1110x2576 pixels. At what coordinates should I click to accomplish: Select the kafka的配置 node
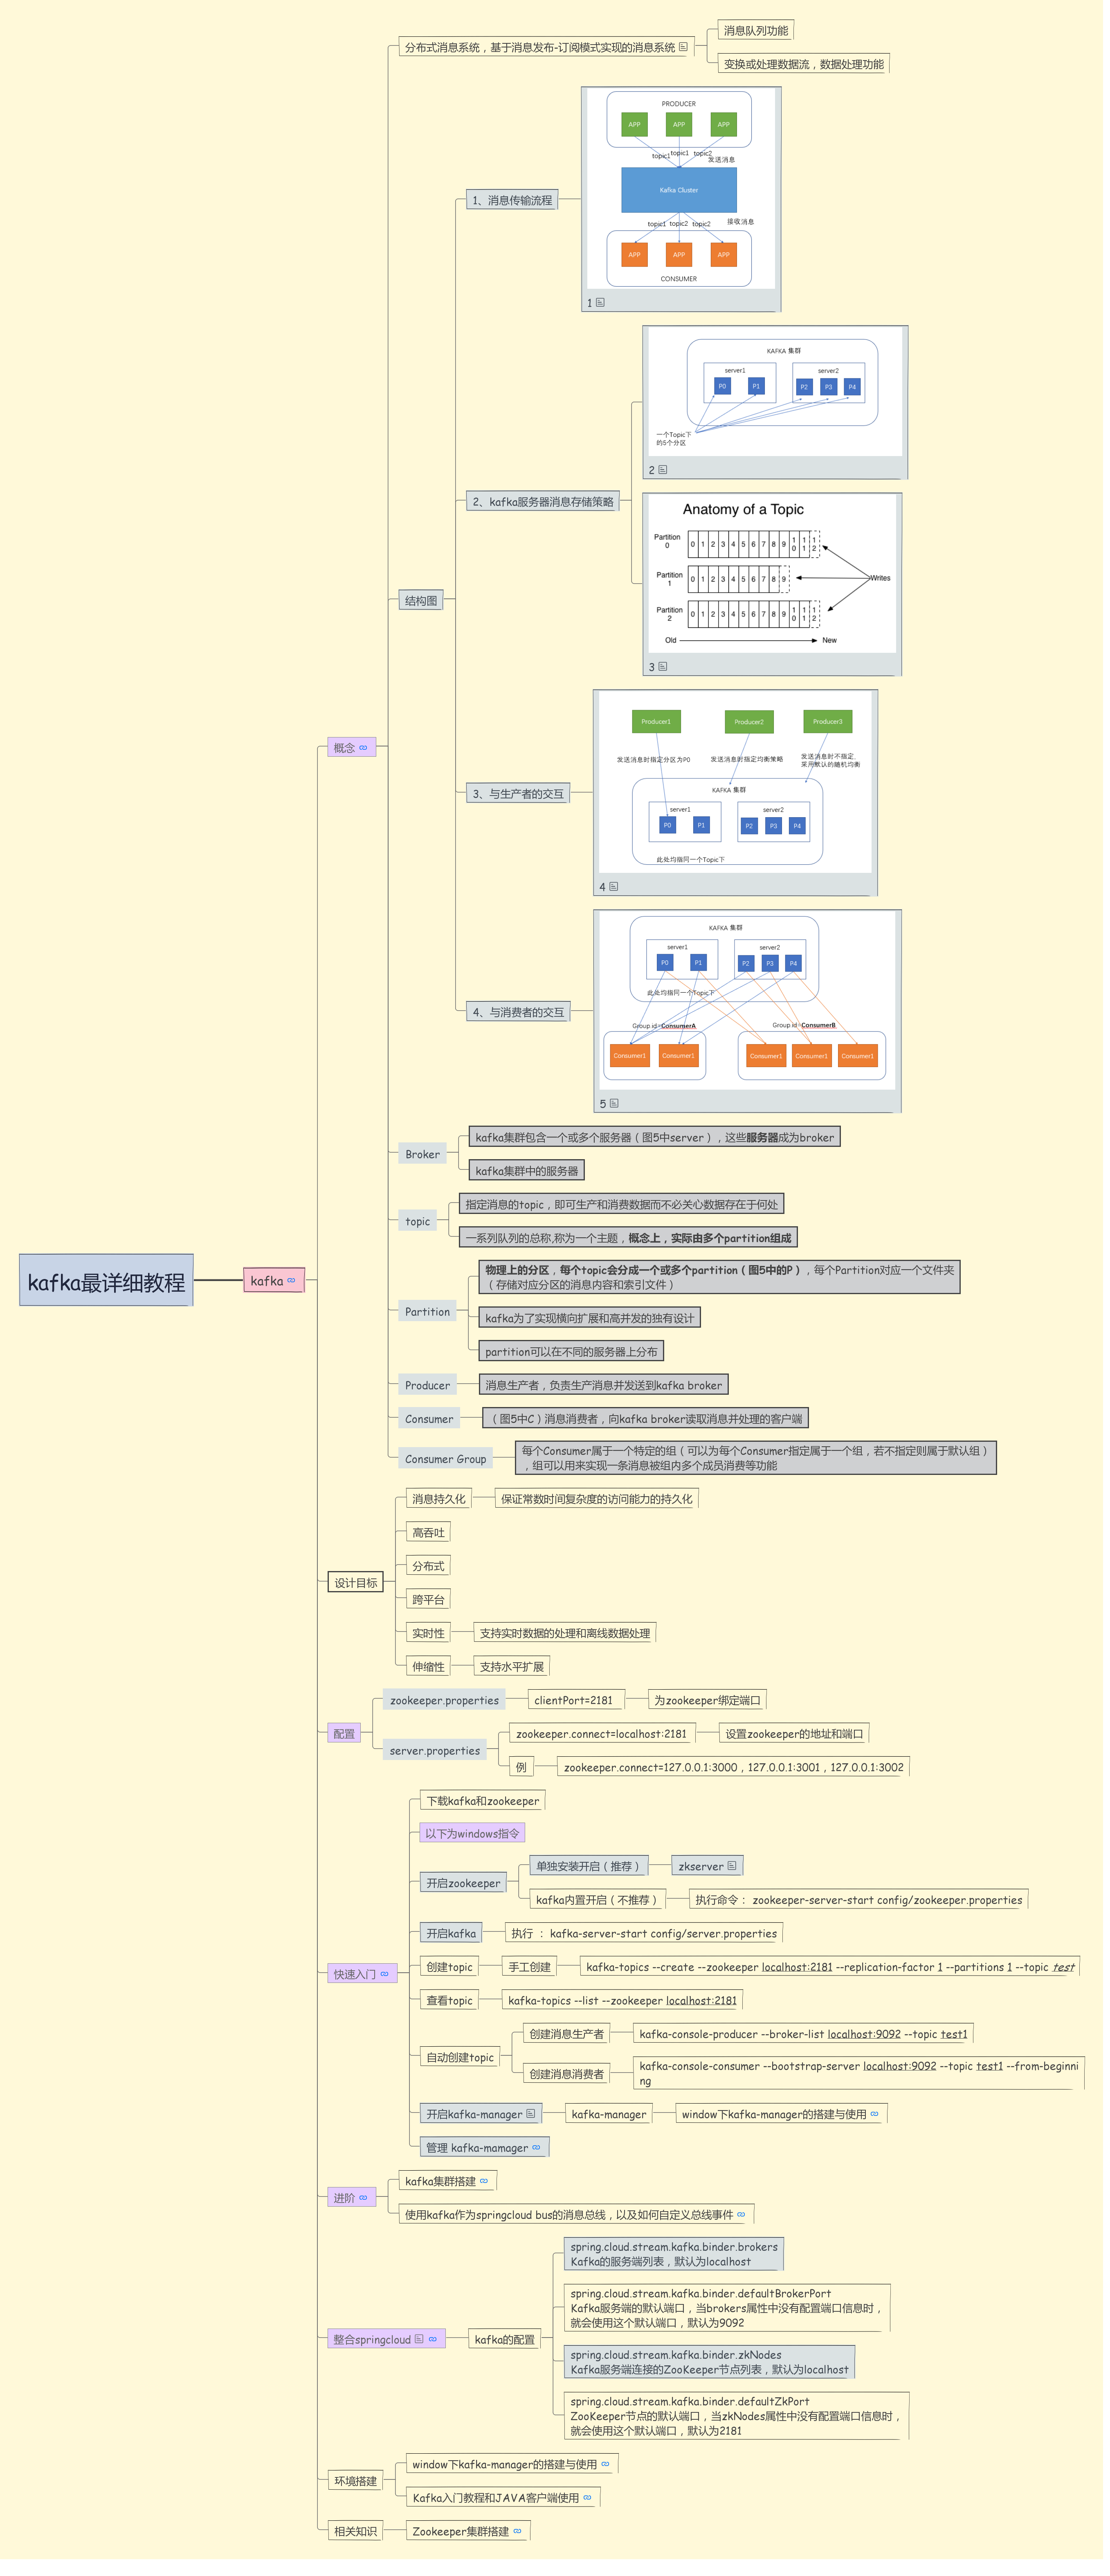tap(508, 2353)
